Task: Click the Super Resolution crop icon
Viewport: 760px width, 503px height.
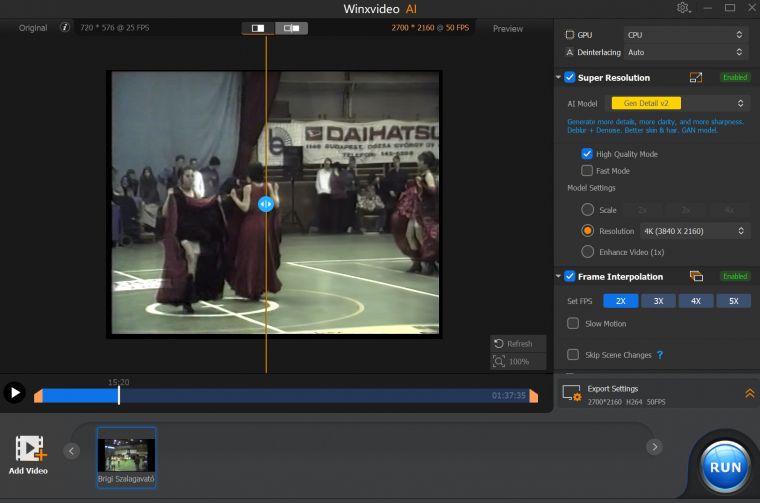Action: 696,77
